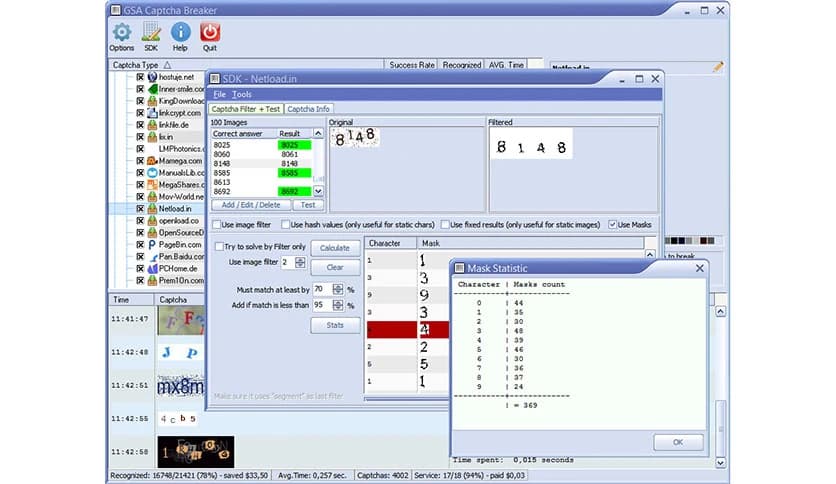Adjust Must match at least by spinner
This screenshot has height=484, width=836.
pos(338,289)
